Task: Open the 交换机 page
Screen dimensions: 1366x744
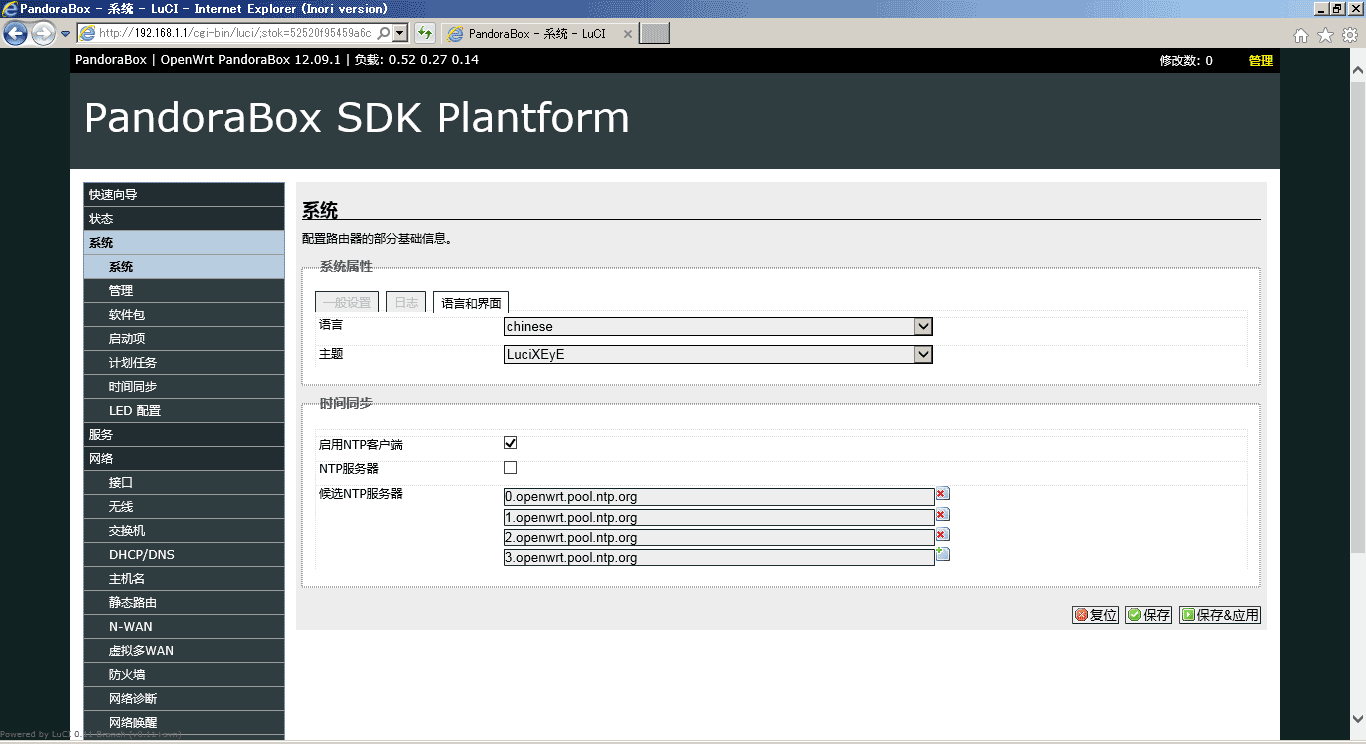Action: pyautogui.click(x=184, y=530)
